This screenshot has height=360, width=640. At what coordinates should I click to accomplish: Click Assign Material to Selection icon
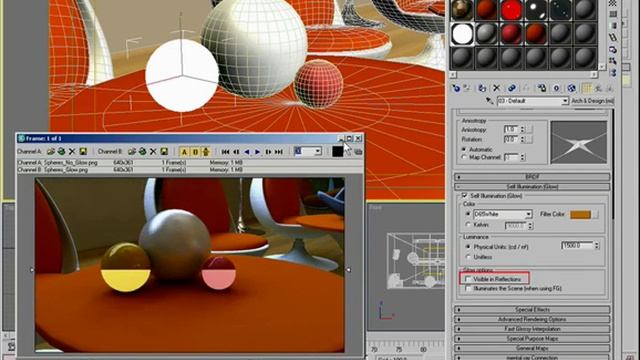[482, 88]
